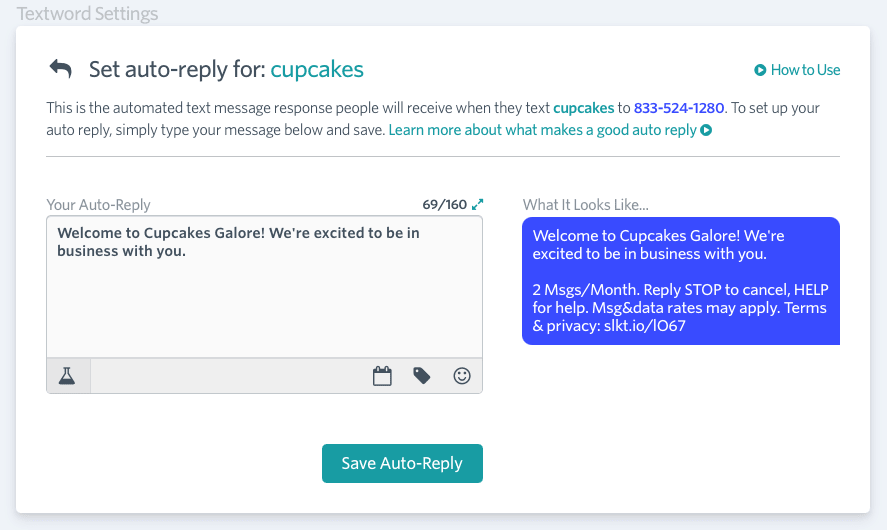The image size is (887, 530).
Task: Click inside the auto-reply text area
Action: pos(264,286)
